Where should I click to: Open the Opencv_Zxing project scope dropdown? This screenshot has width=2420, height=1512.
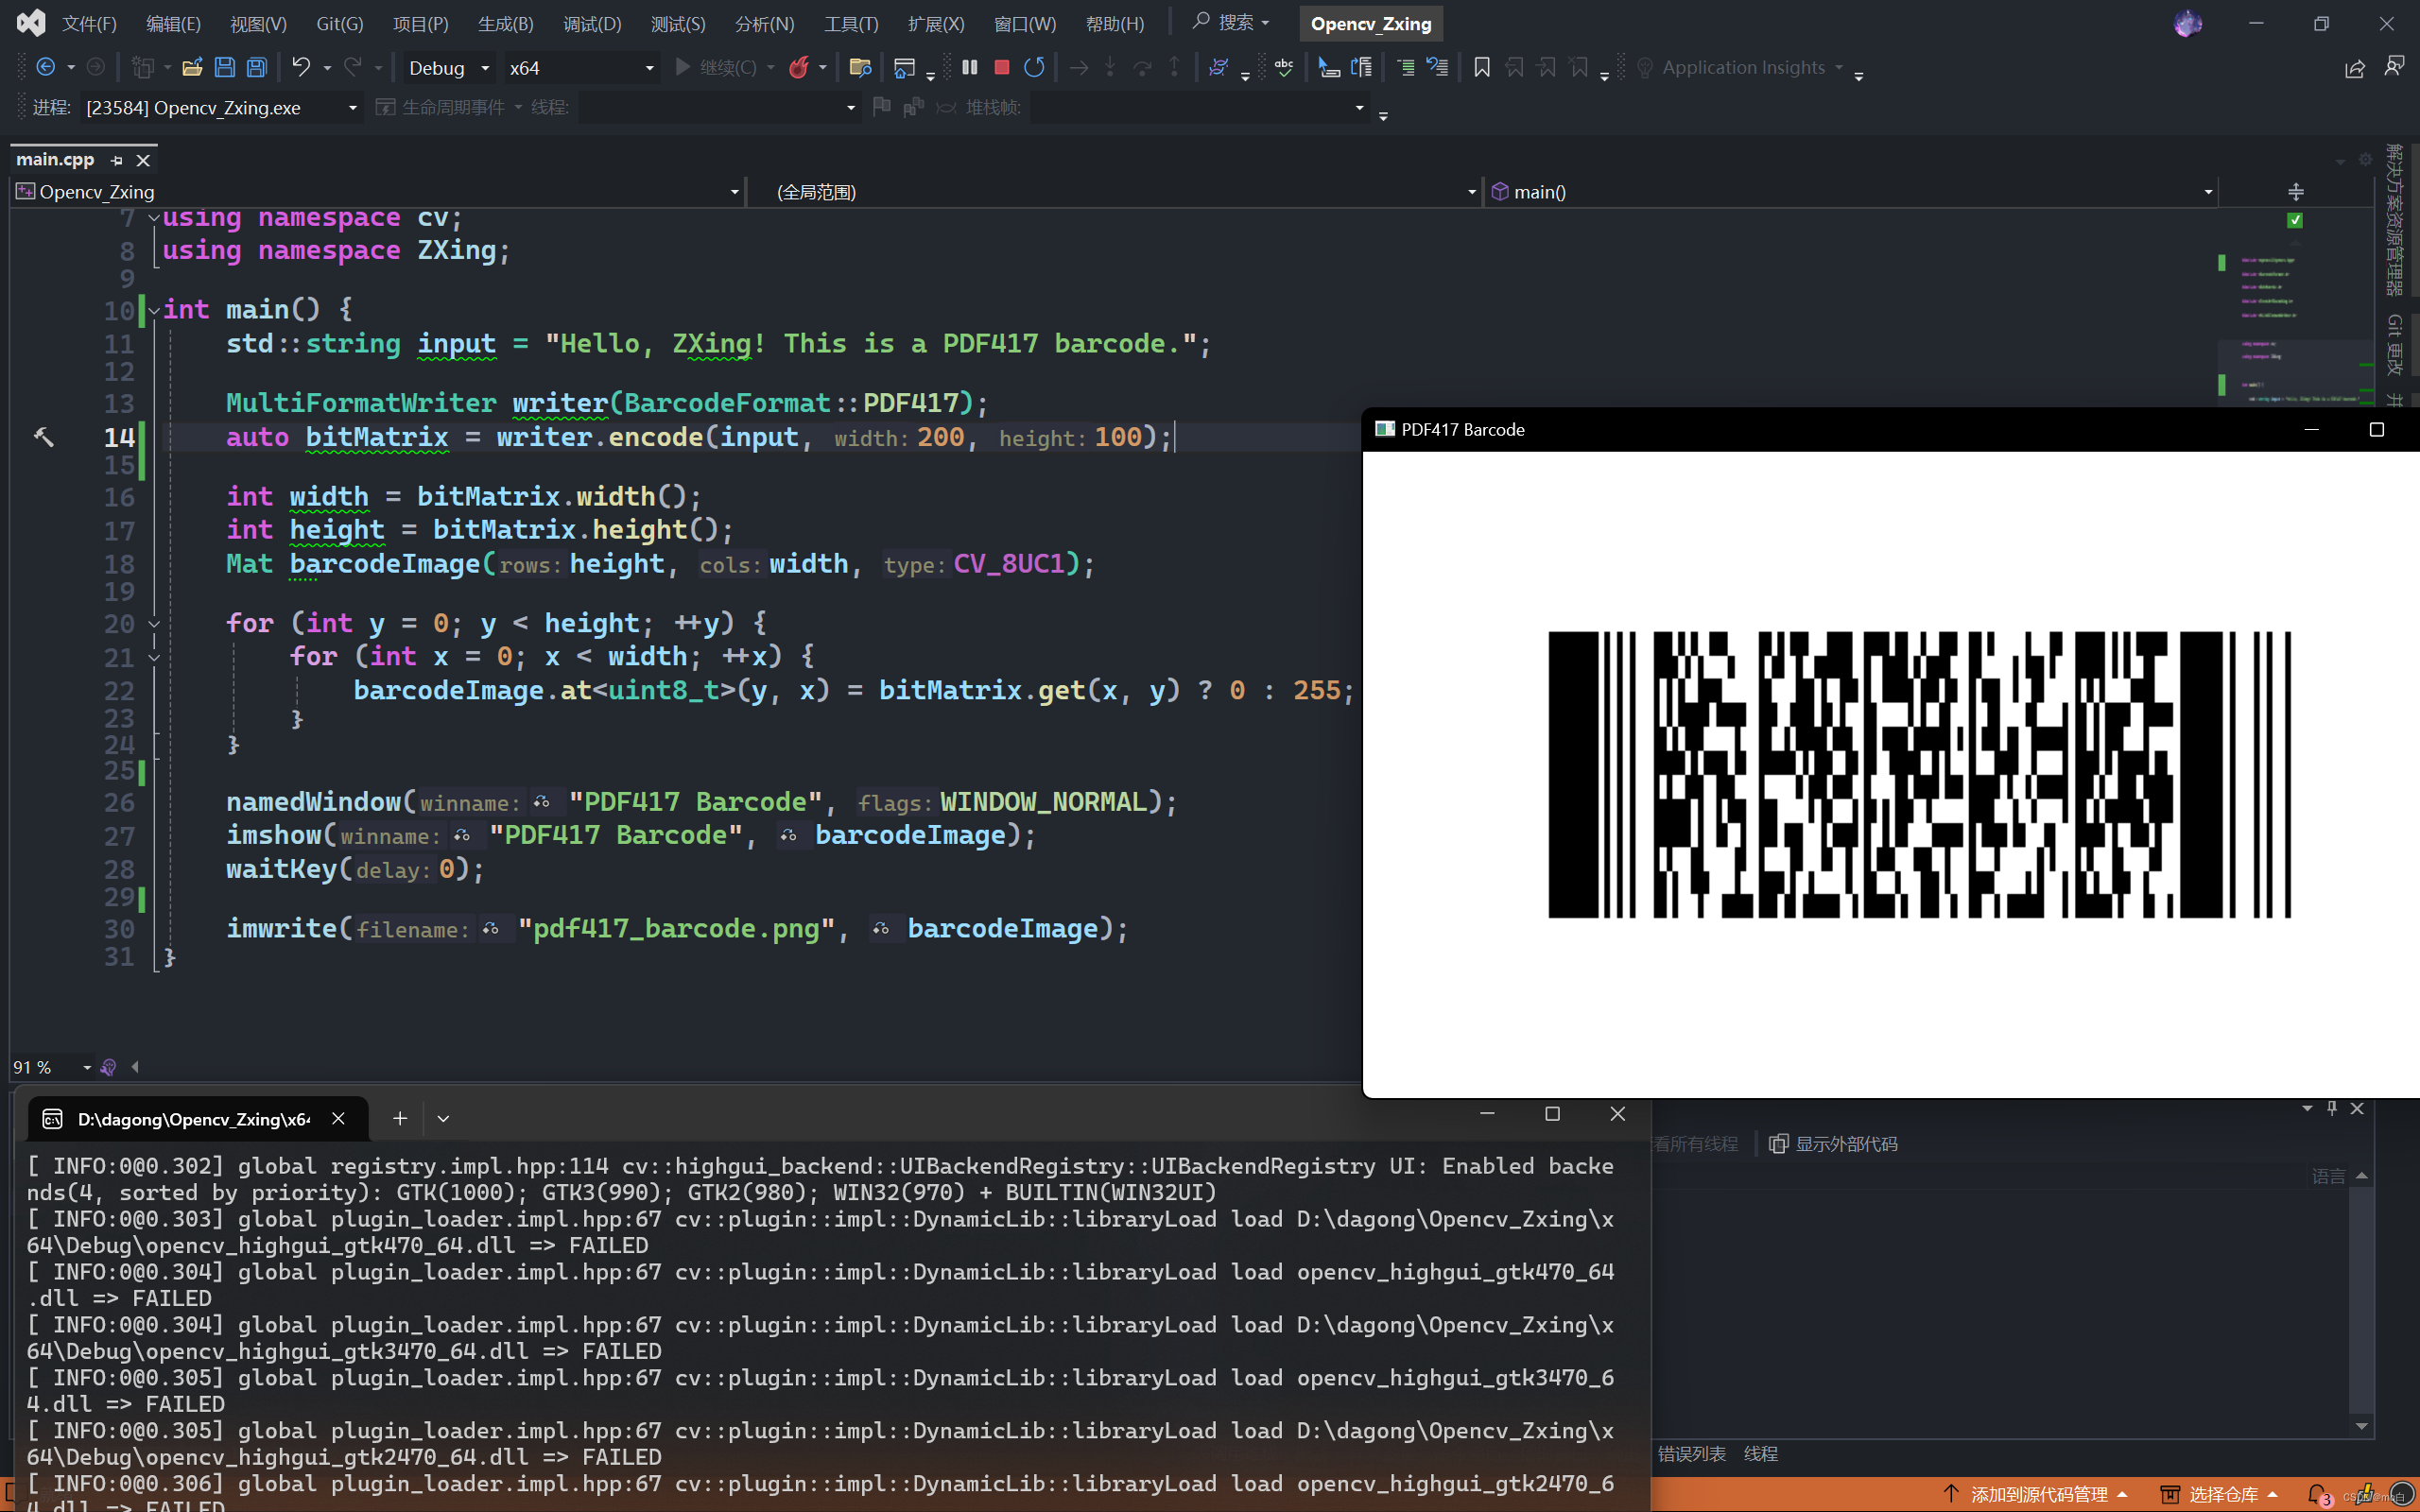tap(377, 191)
